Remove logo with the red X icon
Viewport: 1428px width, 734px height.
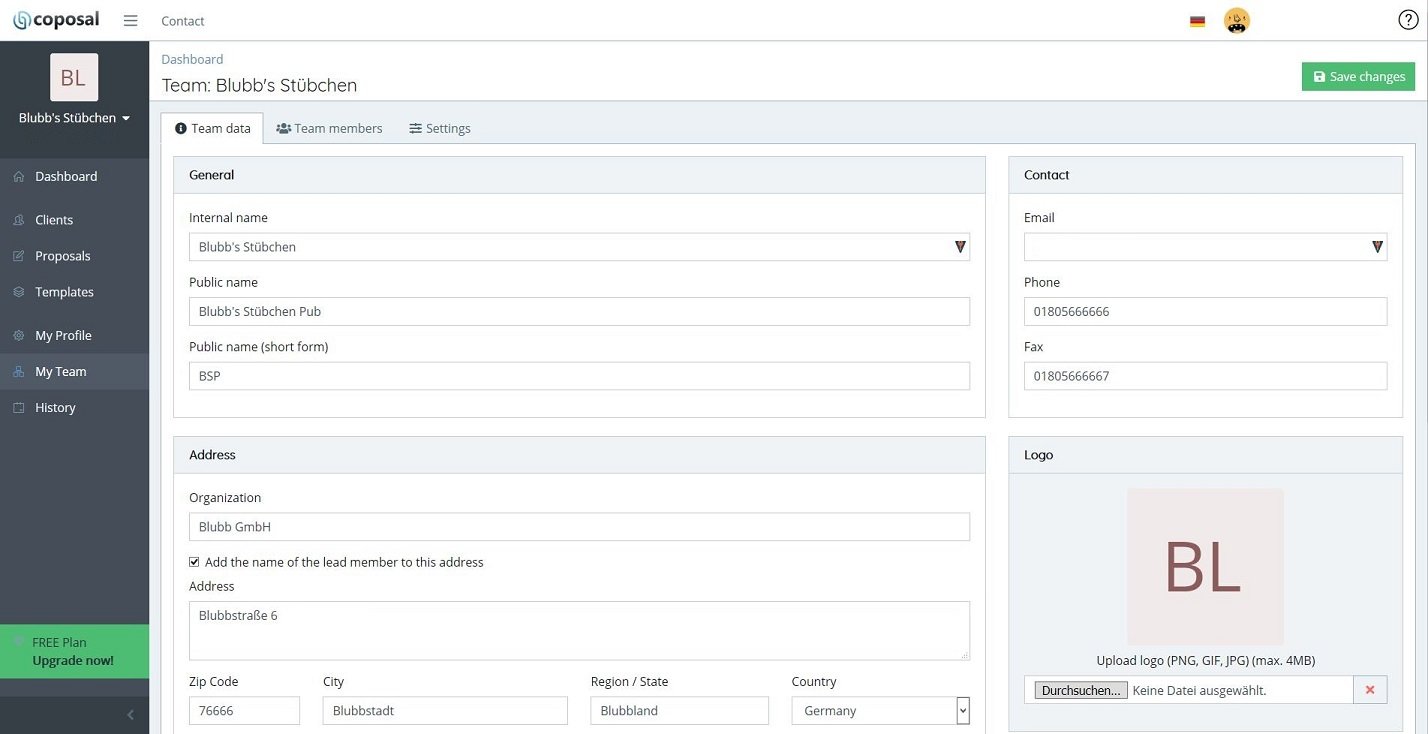point(1370,690)
